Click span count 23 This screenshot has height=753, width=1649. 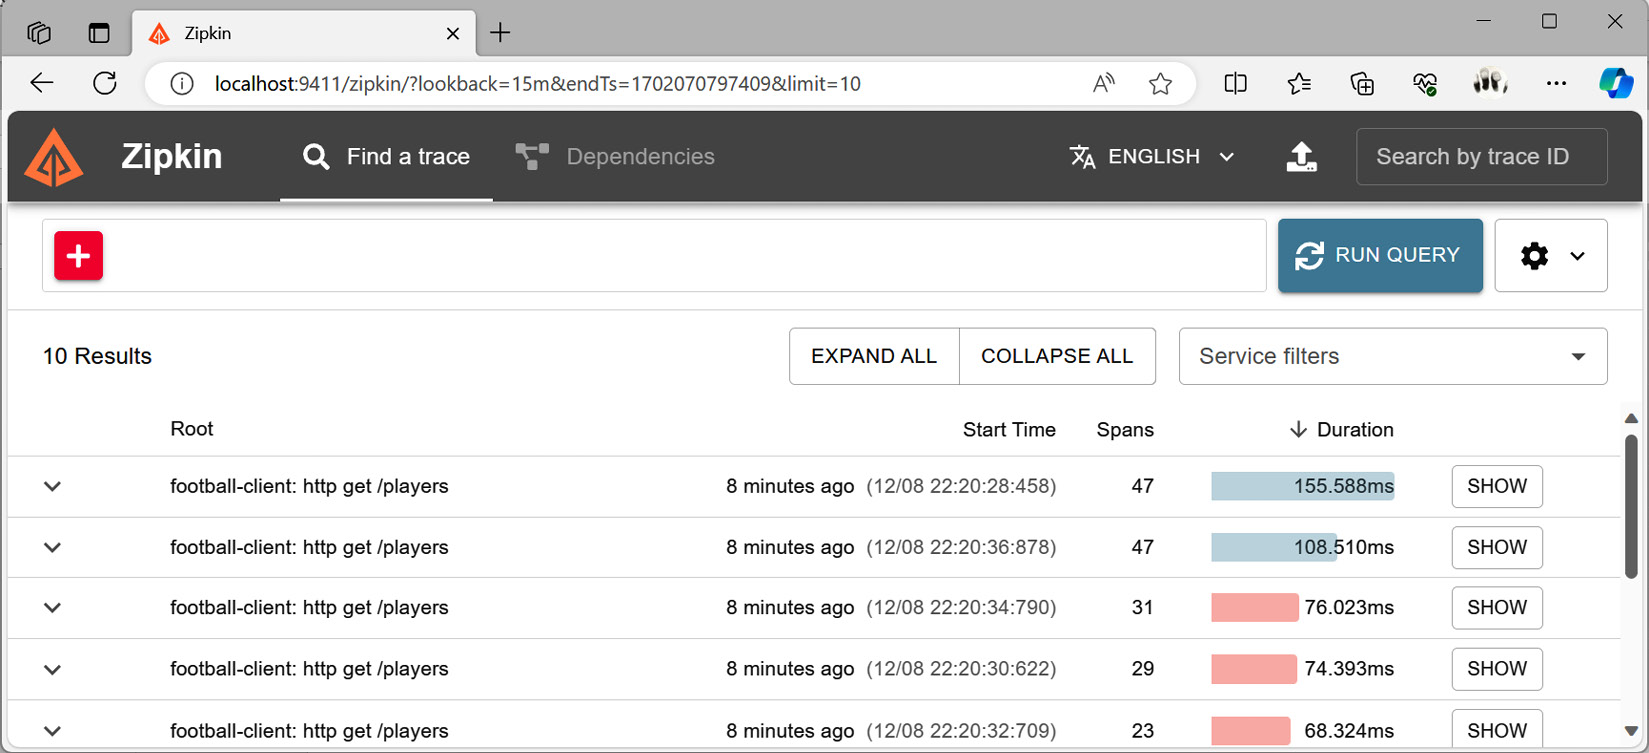1142,731
